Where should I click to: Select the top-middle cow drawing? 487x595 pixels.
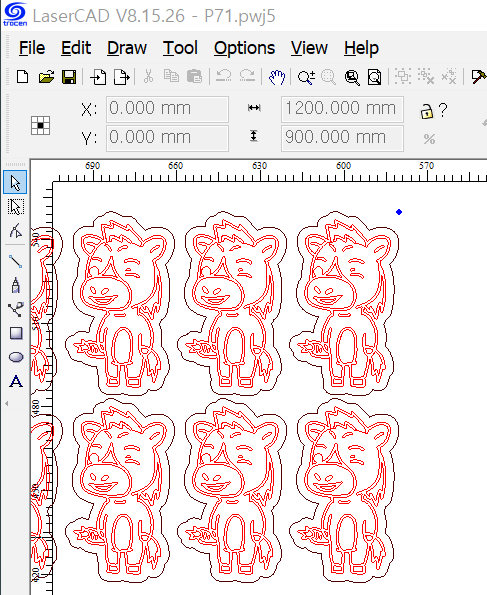pos(232,303)
